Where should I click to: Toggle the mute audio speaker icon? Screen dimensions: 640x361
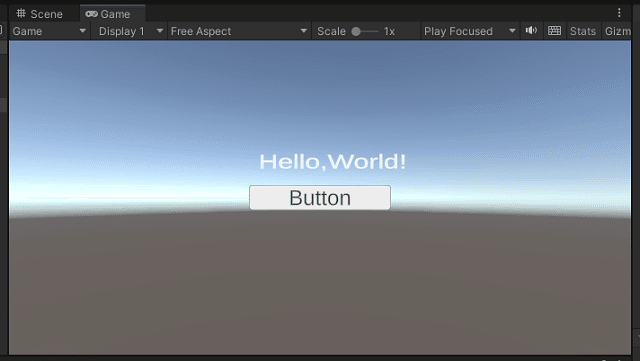531,31
